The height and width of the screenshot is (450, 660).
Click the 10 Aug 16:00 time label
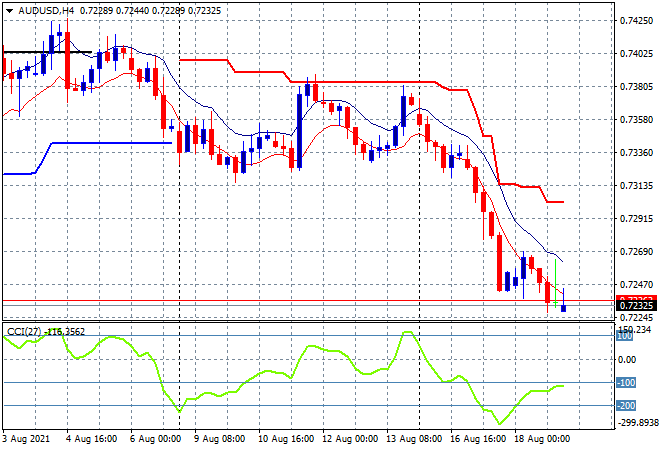click(288, 438)
